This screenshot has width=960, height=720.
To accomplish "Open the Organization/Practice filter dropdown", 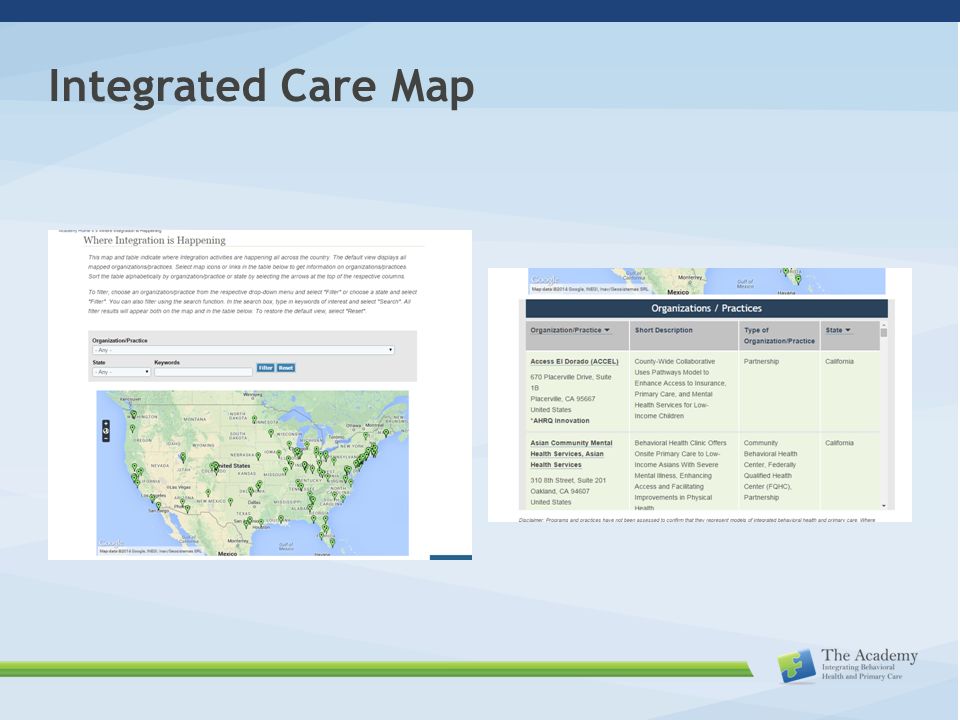I will tap(243, 350).
